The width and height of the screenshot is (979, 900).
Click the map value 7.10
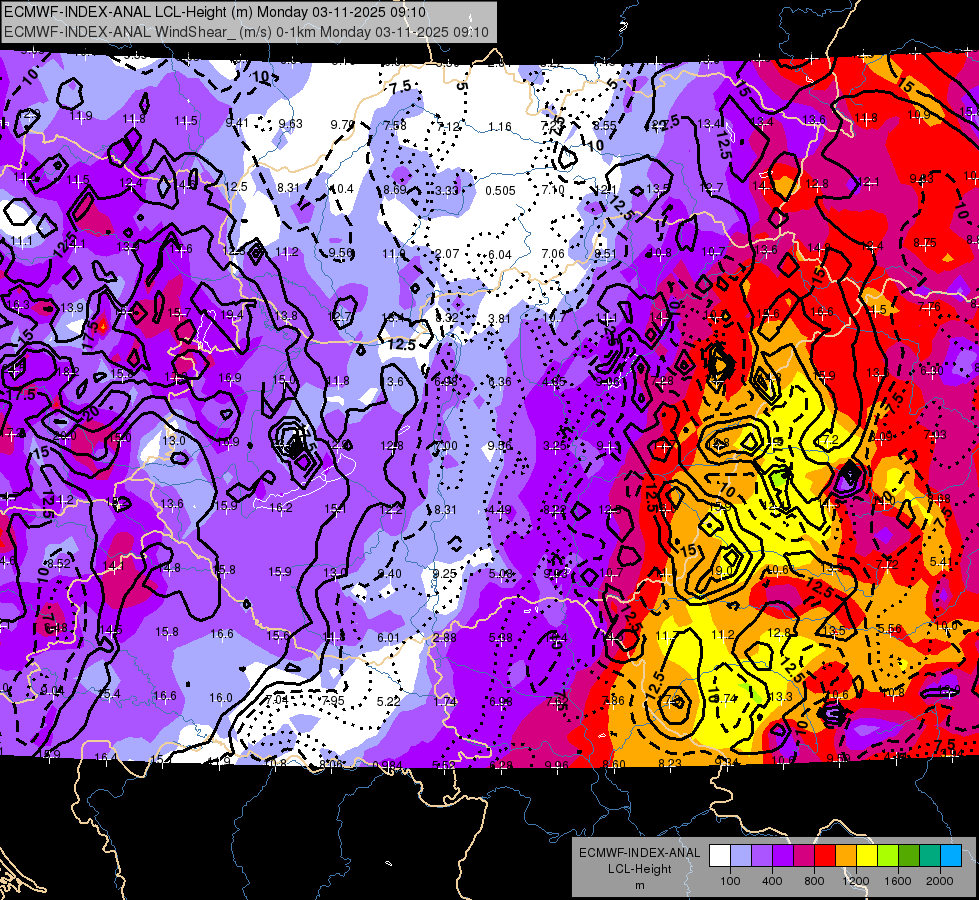pos(553,189)
